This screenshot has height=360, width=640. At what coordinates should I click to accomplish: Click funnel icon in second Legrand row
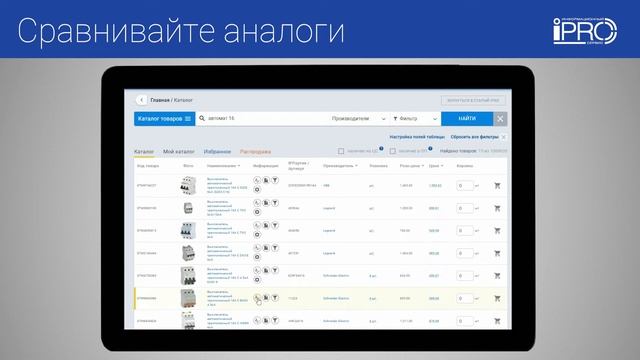[275, 225]
